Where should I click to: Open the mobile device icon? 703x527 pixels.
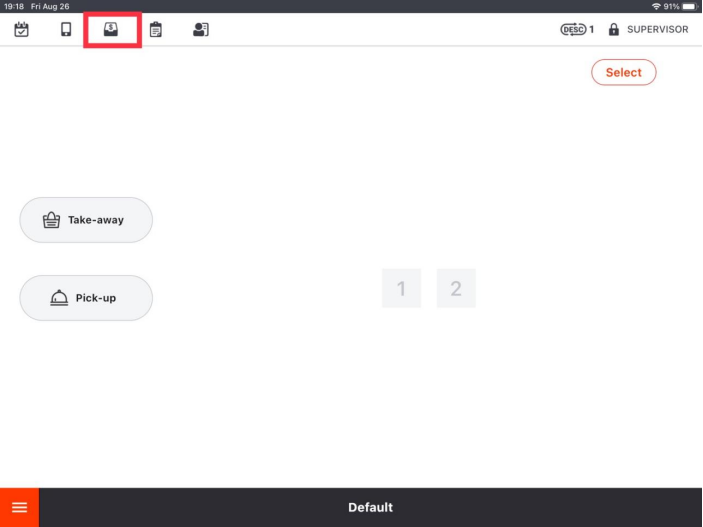(66, 30)
